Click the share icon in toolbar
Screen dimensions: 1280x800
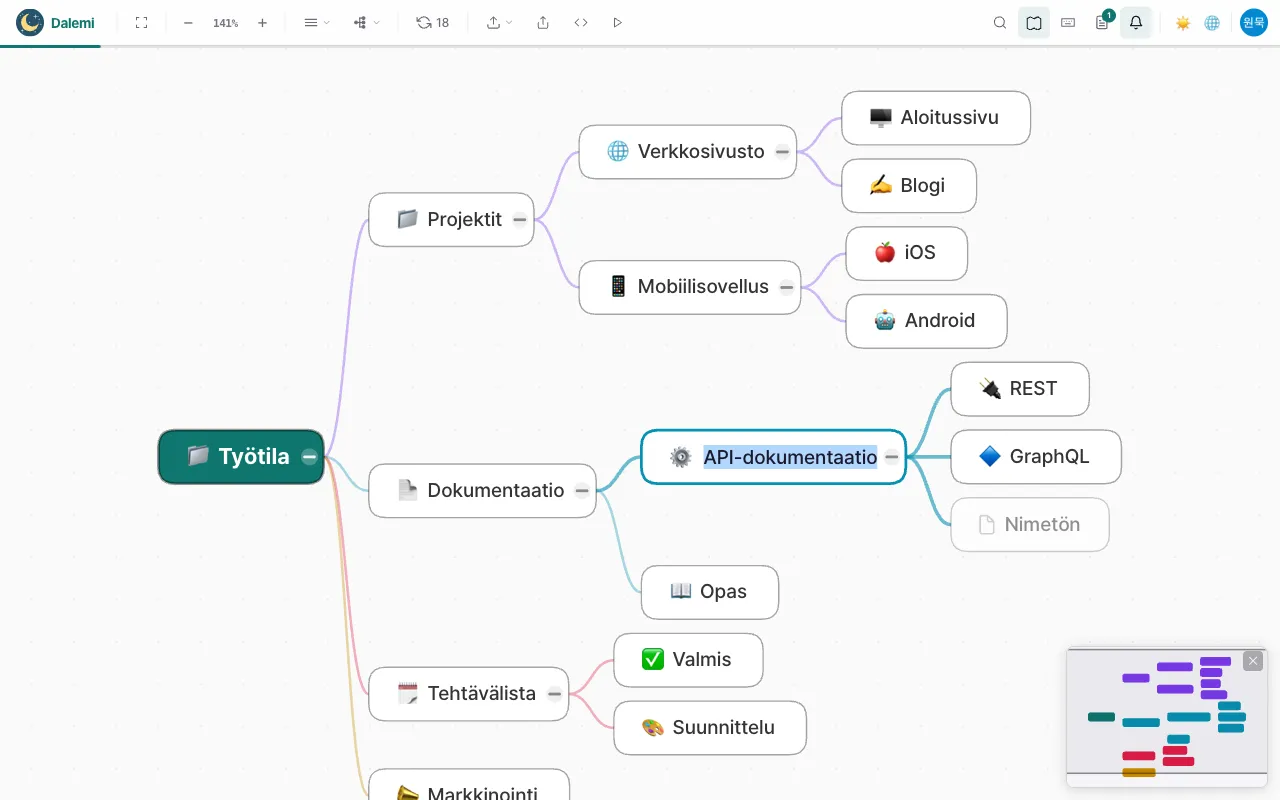543,22
